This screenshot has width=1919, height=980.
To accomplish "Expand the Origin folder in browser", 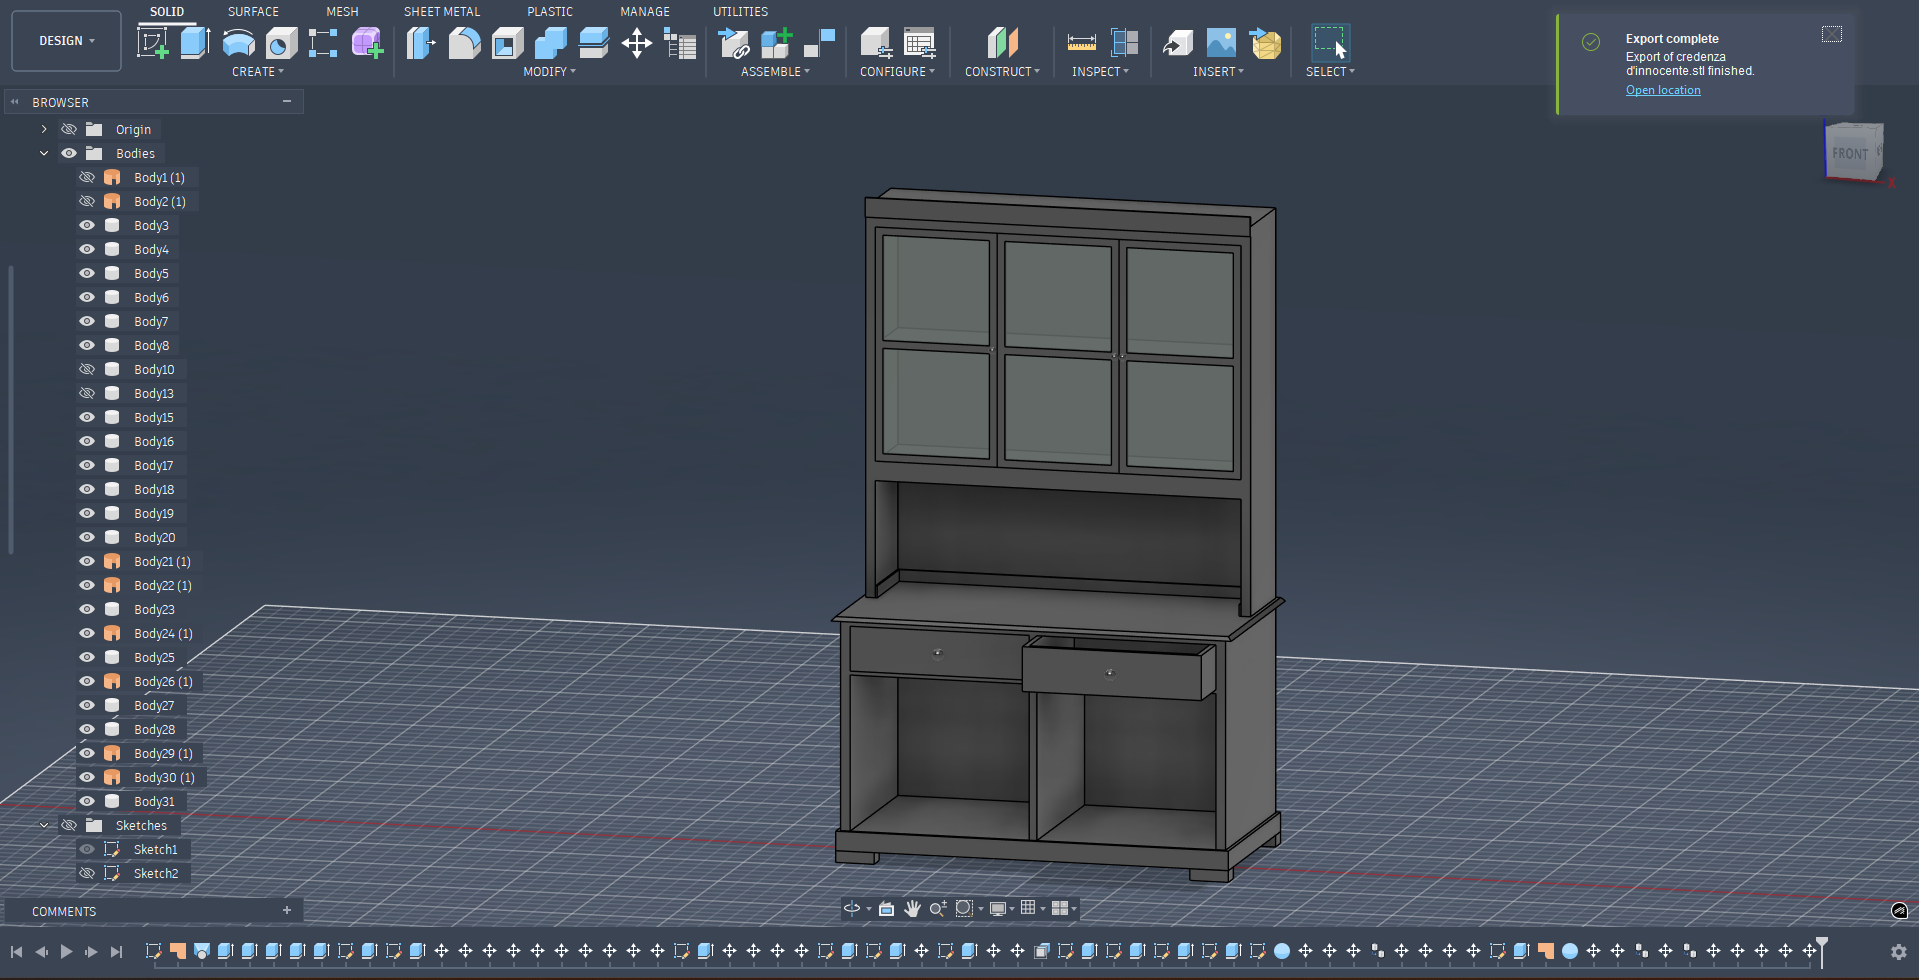I will point(44,130).
